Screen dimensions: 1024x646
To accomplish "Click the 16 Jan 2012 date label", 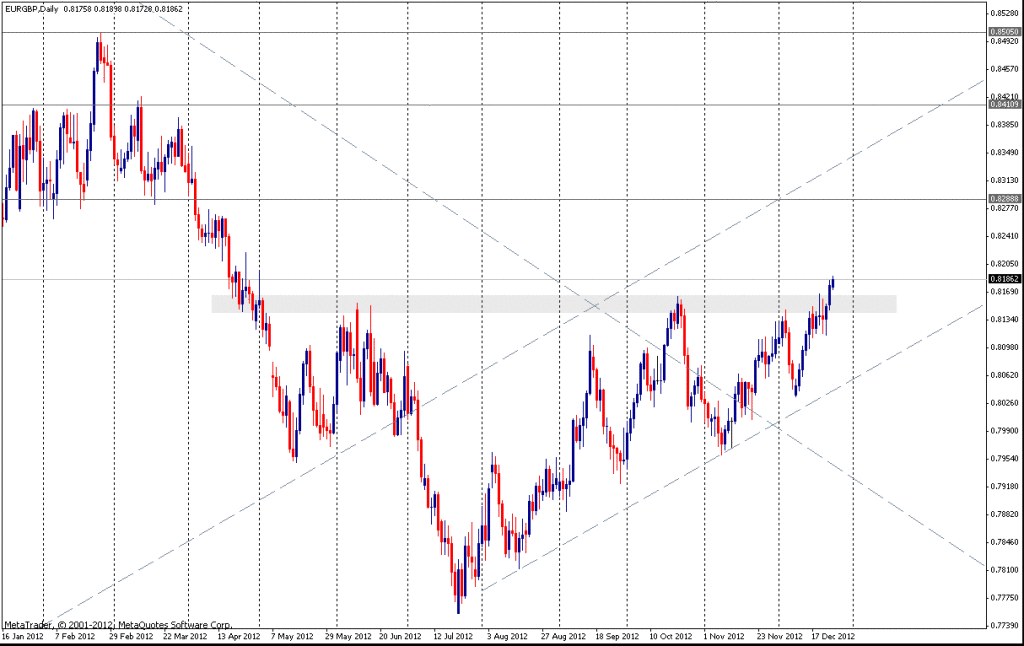I will tap(20, 635).
